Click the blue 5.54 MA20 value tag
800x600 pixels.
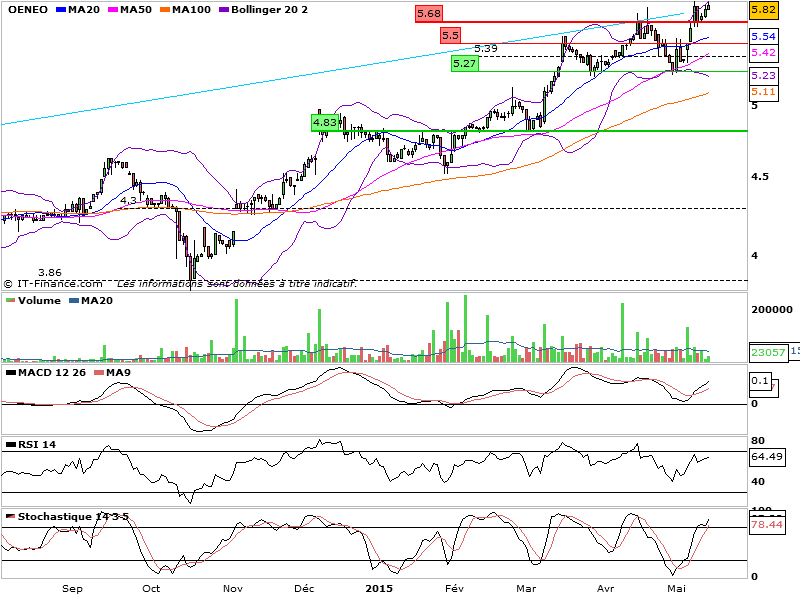tap(764, 37)
